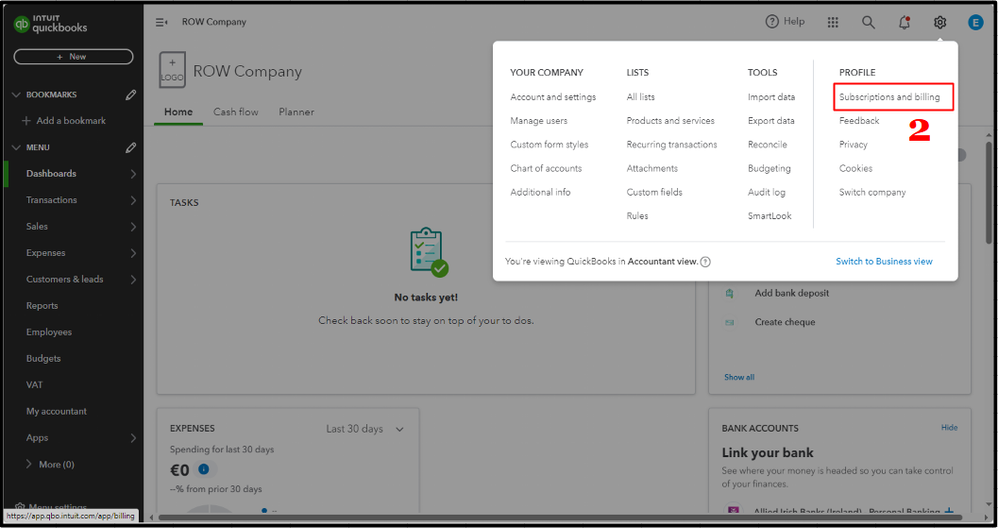The image size is (998, 528).
Task: Switch to the Cash flow tab
Action: [x=236, y=112]
